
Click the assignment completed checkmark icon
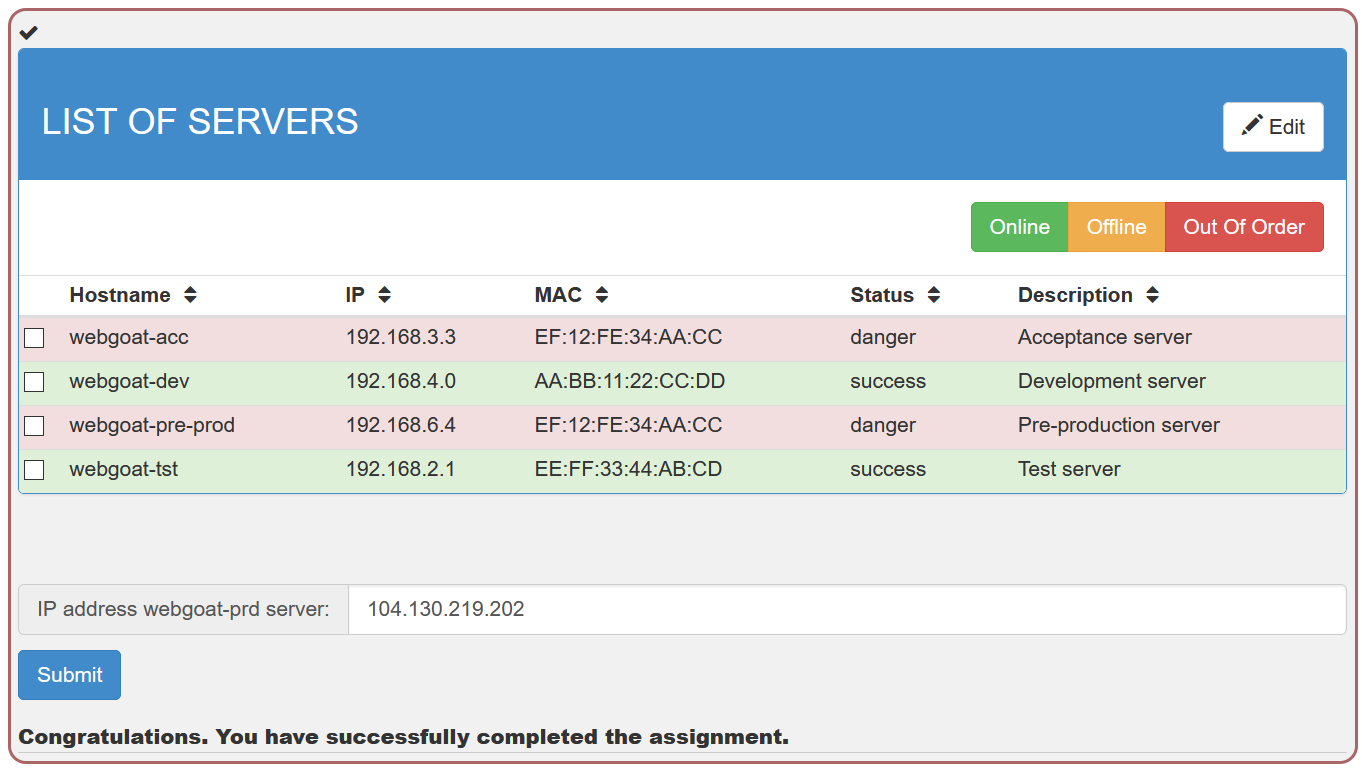29,33
